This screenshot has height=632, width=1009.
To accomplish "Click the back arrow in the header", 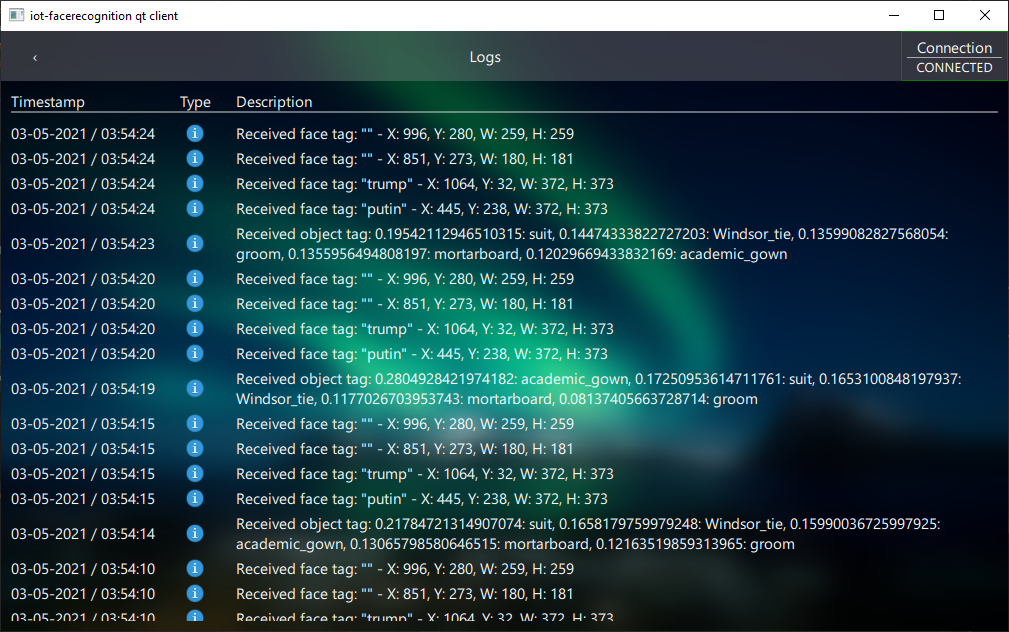I will pos(35,58).
